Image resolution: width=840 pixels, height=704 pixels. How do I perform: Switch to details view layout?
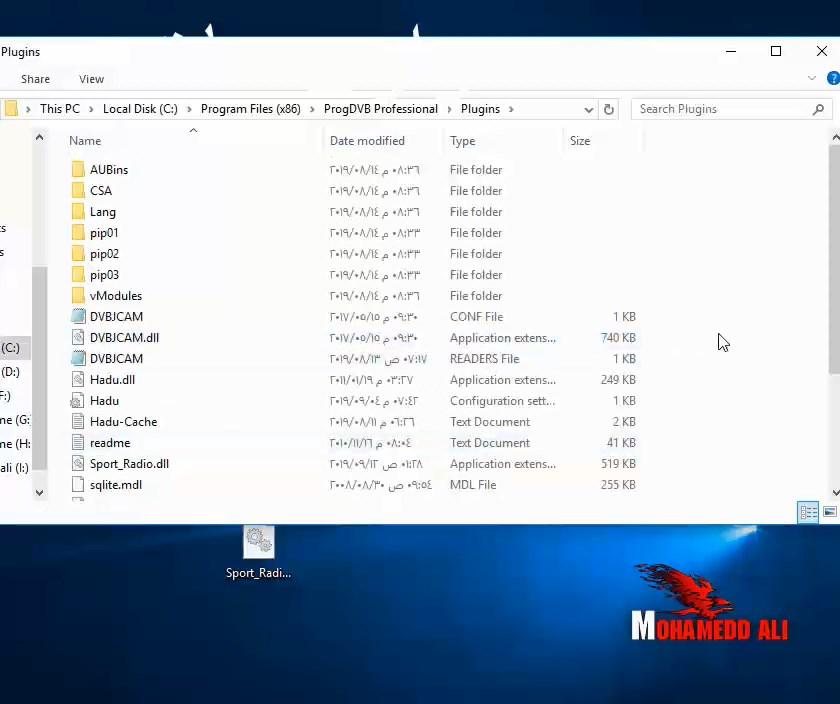pos(808,512)
